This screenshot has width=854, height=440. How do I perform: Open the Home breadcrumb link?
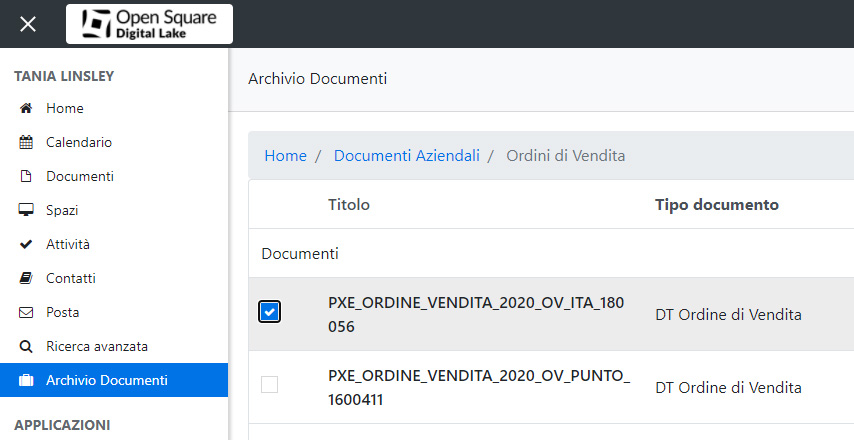tap(285, 156)
